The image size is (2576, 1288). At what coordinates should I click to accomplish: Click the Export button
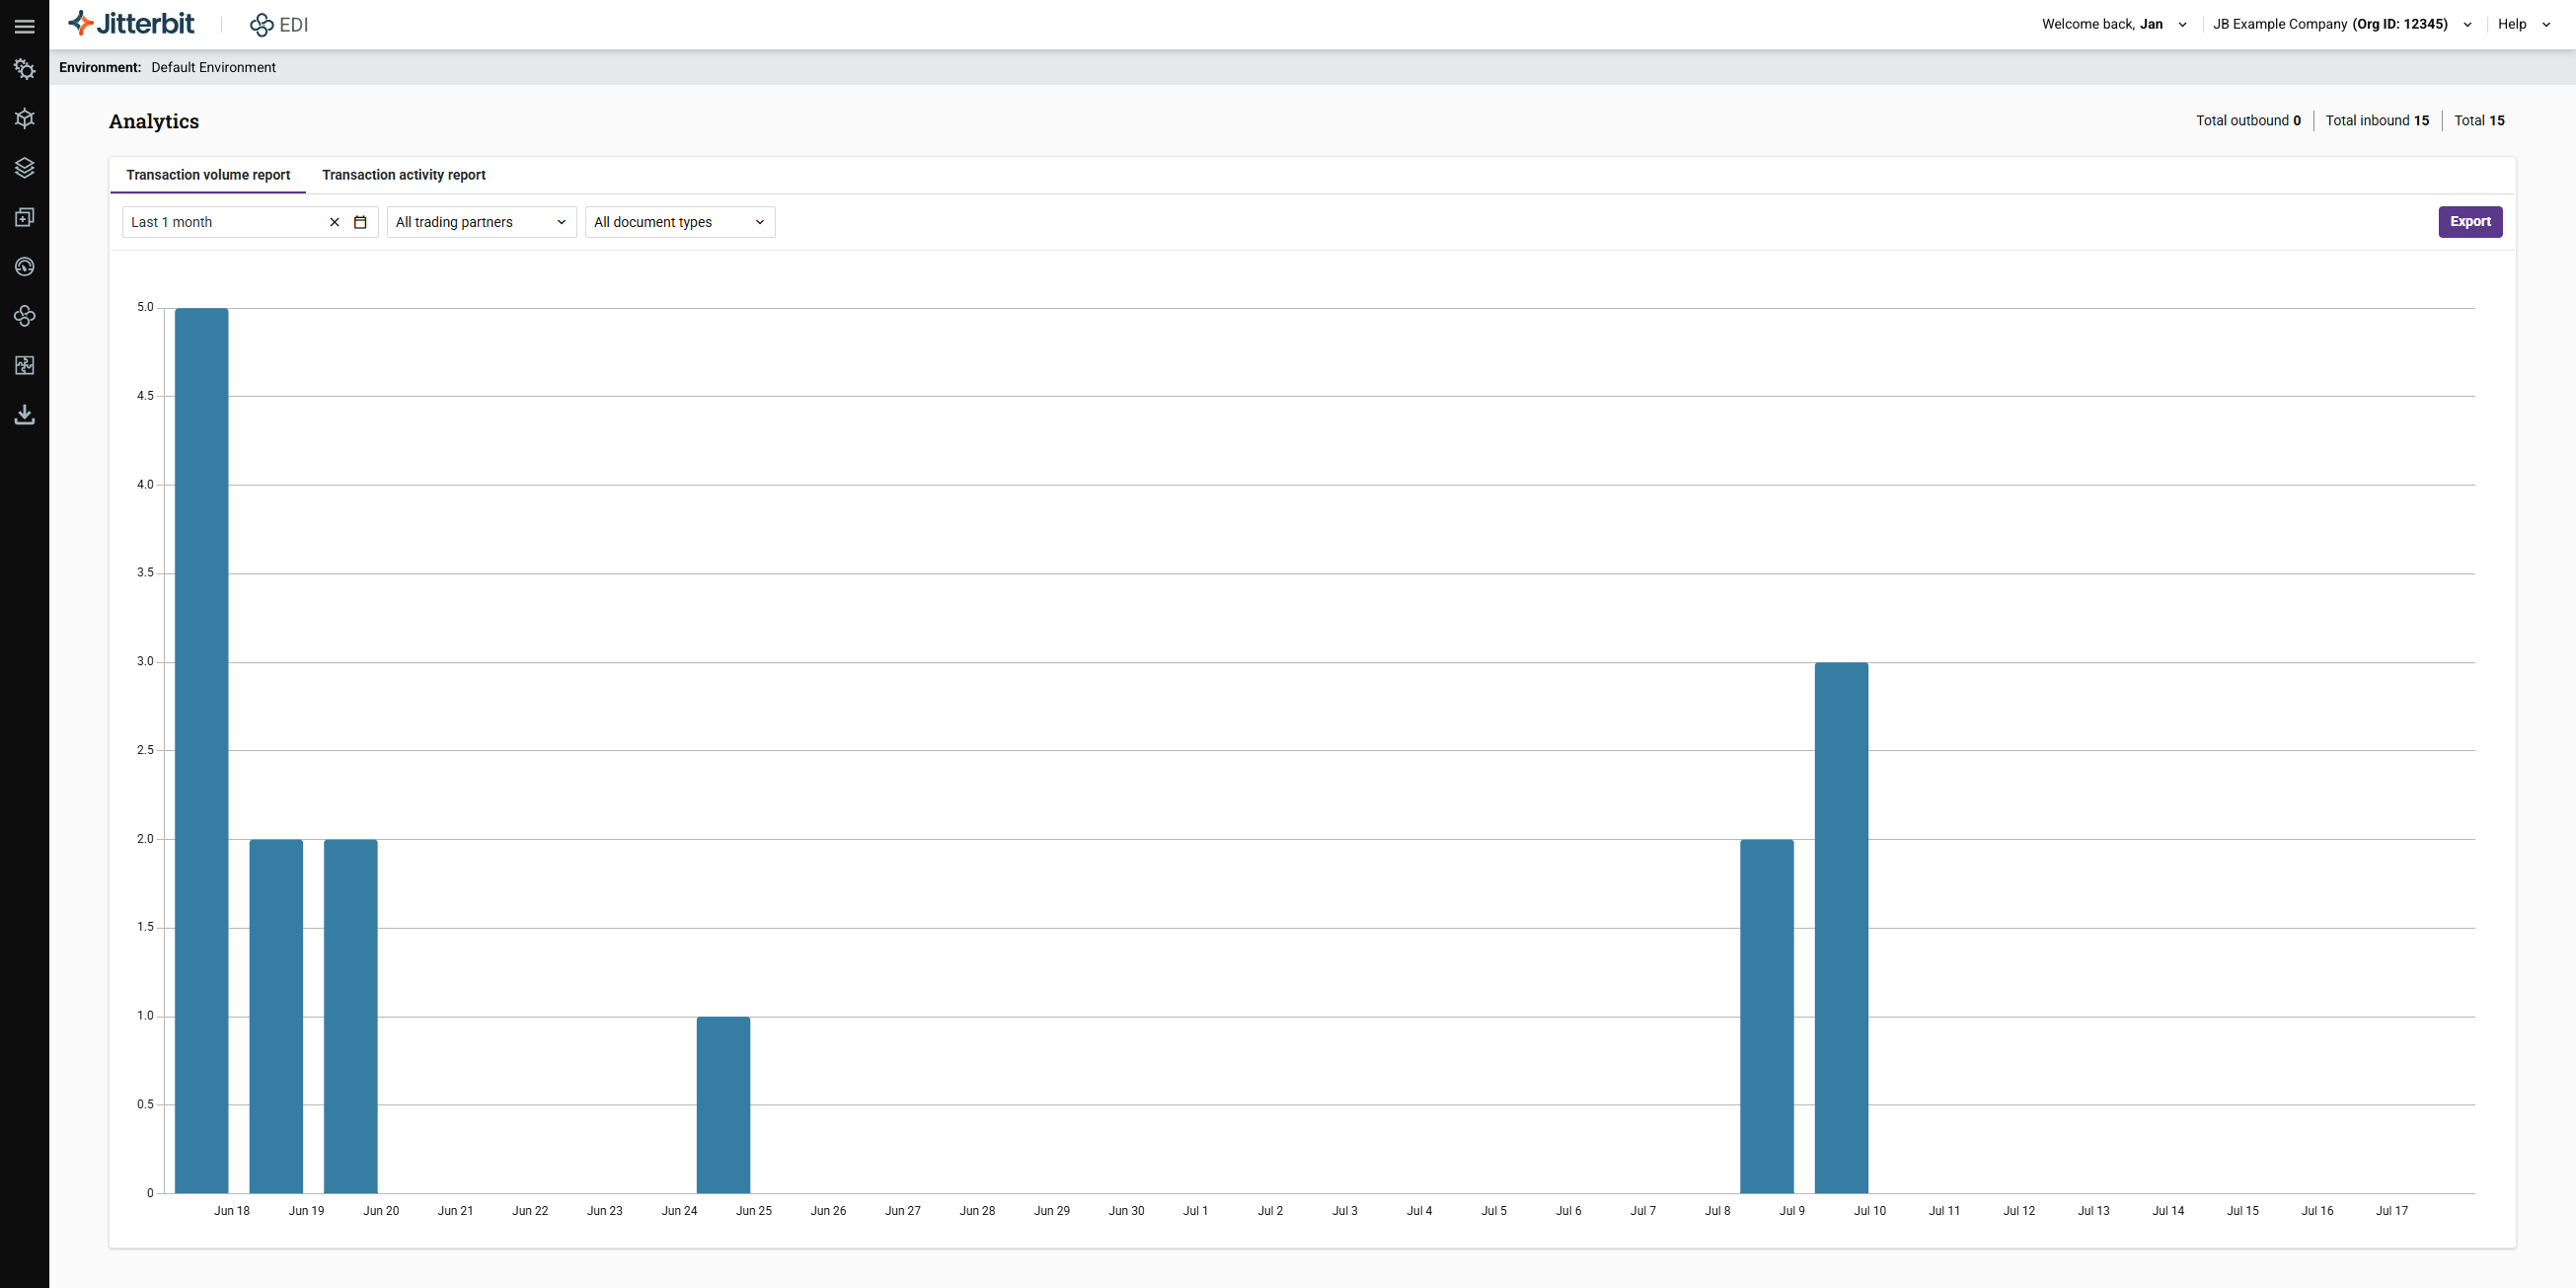[x=2470, y=222]
